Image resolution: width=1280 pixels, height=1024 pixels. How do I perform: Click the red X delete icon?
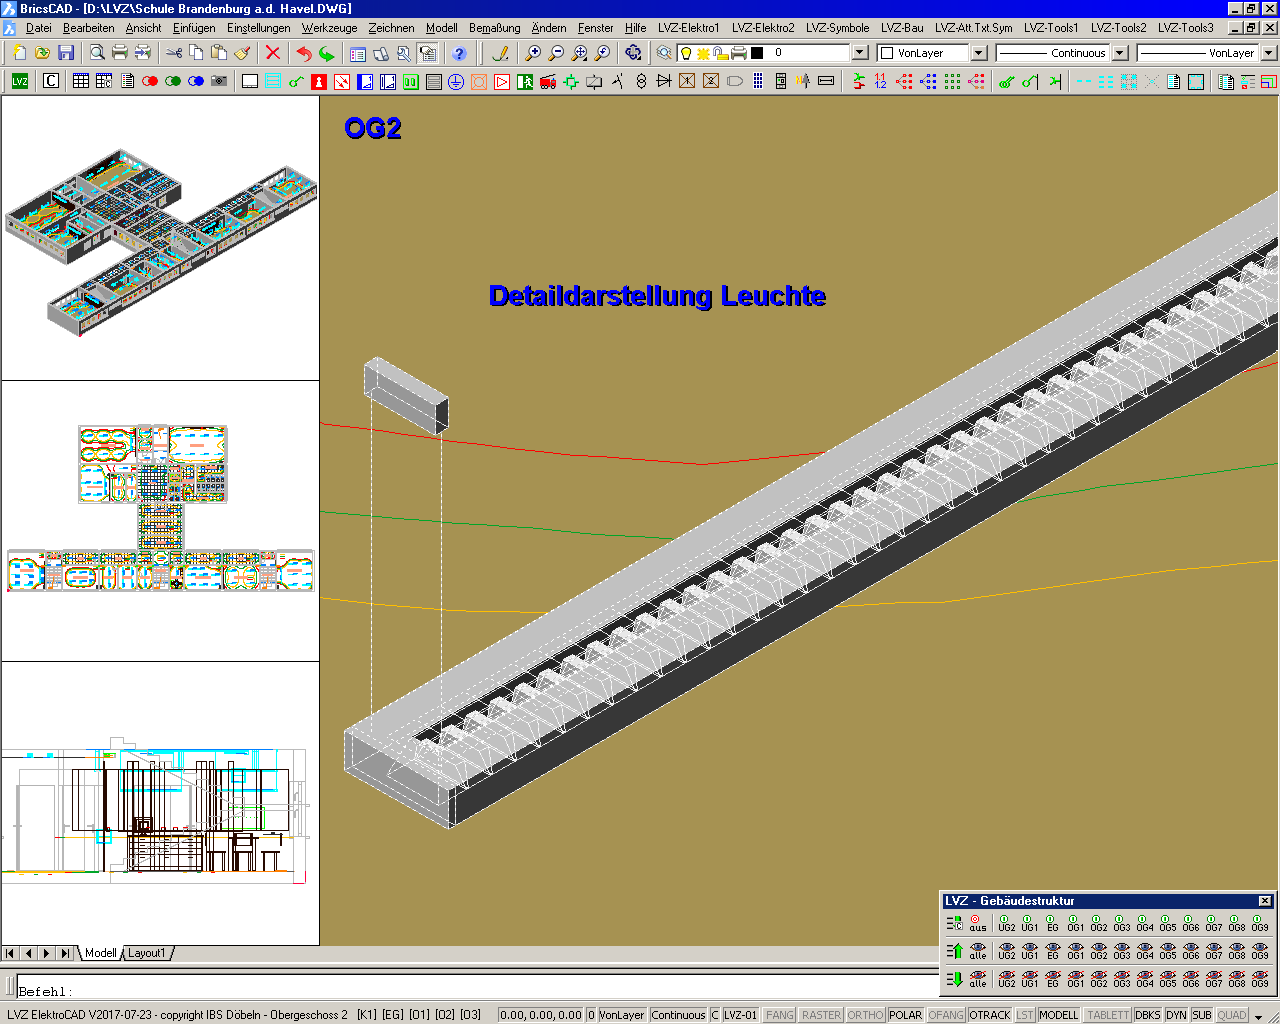[272, 53]
